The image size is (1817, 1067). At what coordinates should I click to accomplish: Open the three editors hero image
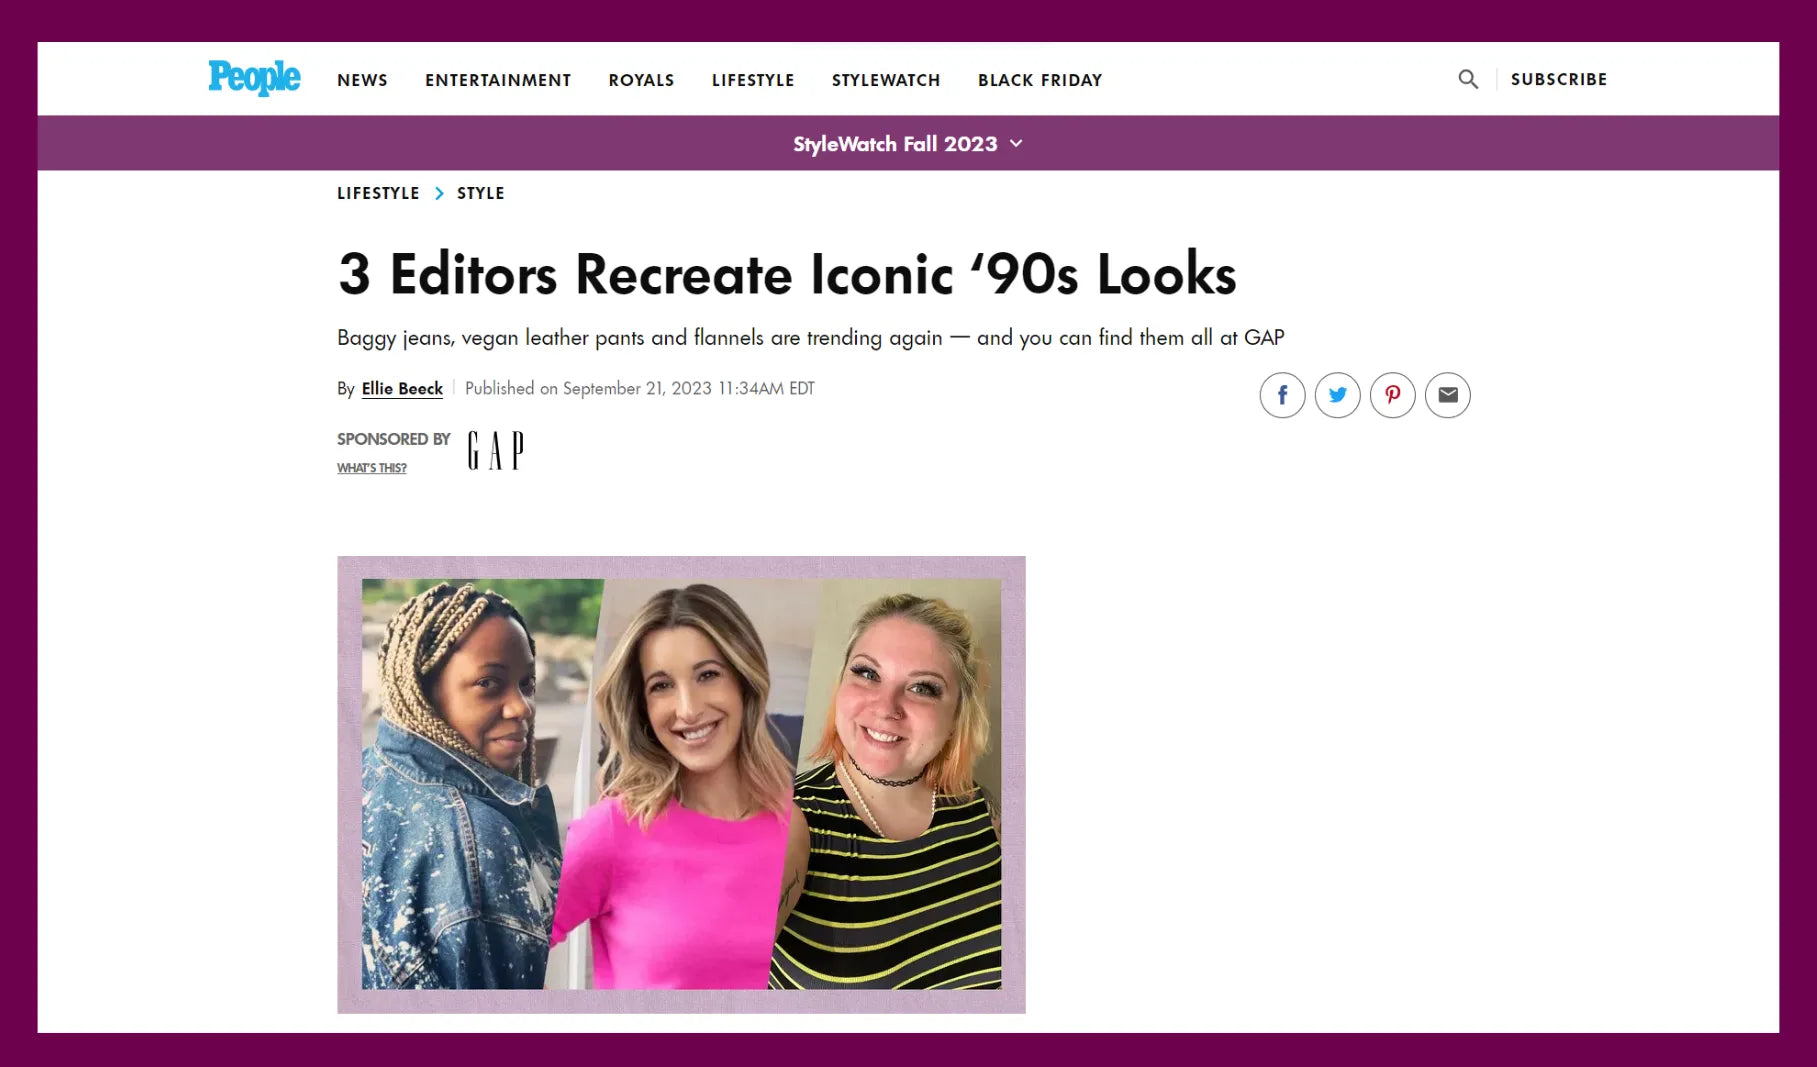click(x=681, y=784)
